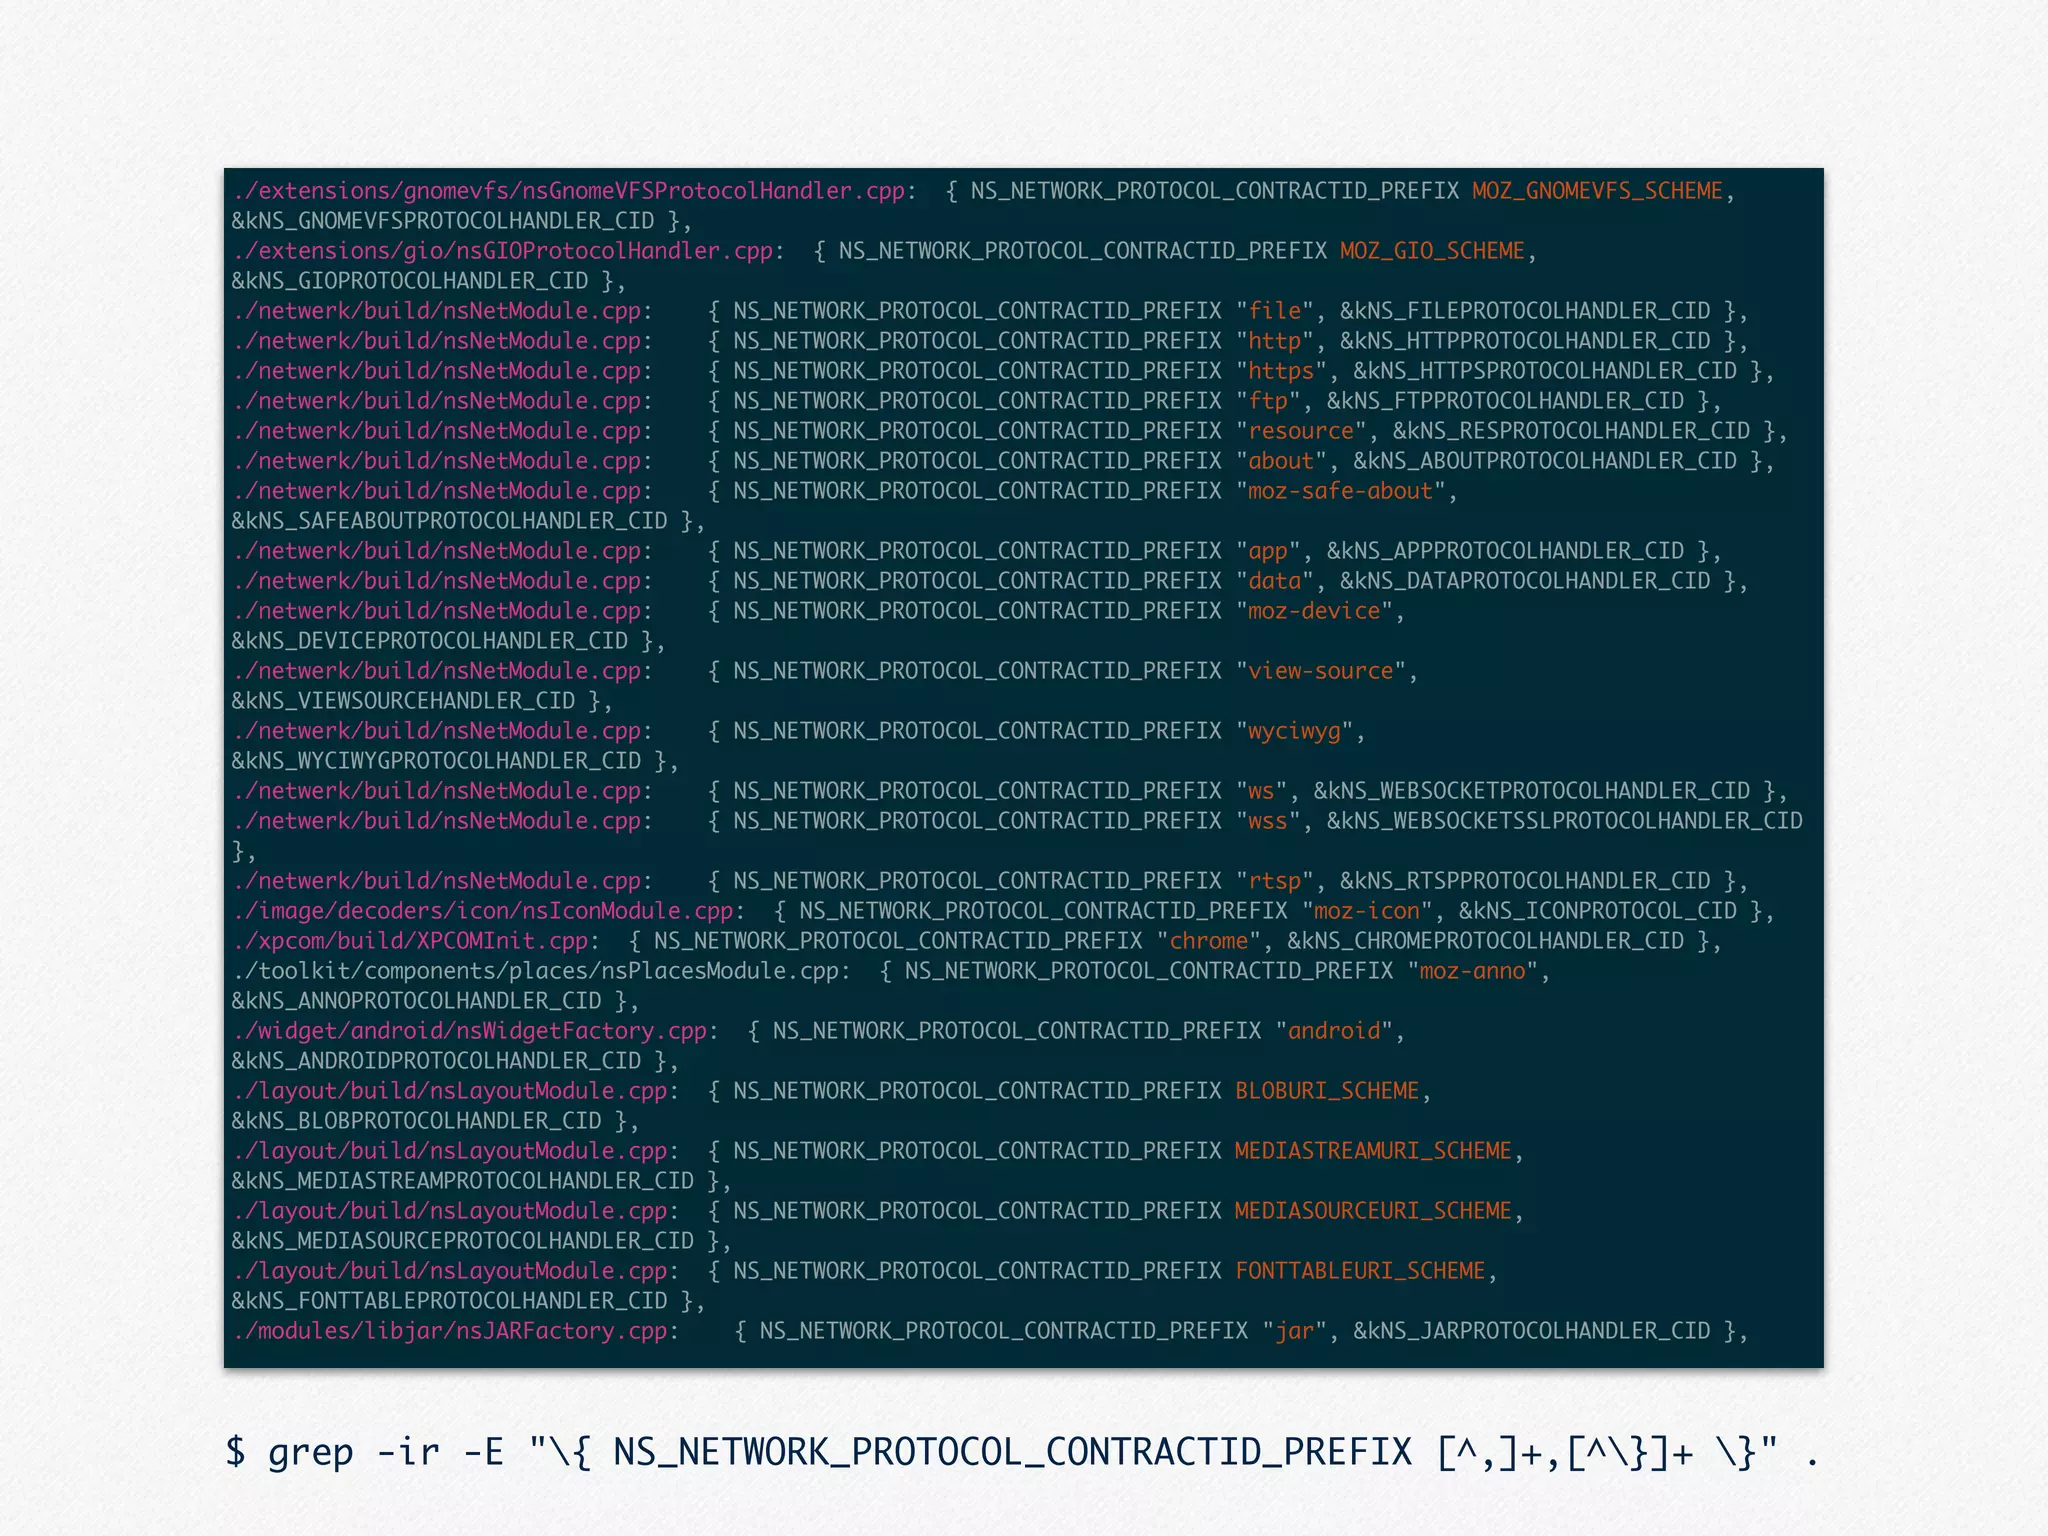Click &kNS_MEDIASOURCEPROTOCOLHANDLER_CID text
This screenshot has width=2048, height=1536.
point(463,1241)
